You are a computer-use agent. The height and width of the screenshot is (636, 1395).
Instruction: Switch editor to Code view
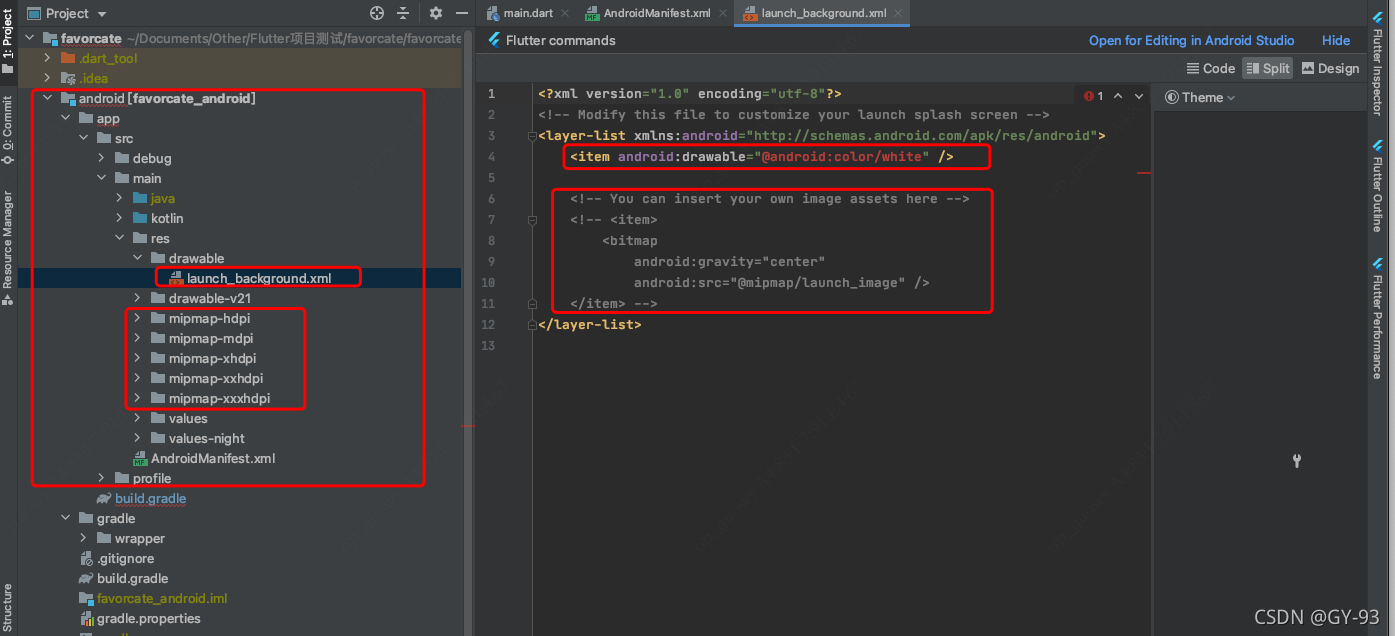[x=1211, y=68]
